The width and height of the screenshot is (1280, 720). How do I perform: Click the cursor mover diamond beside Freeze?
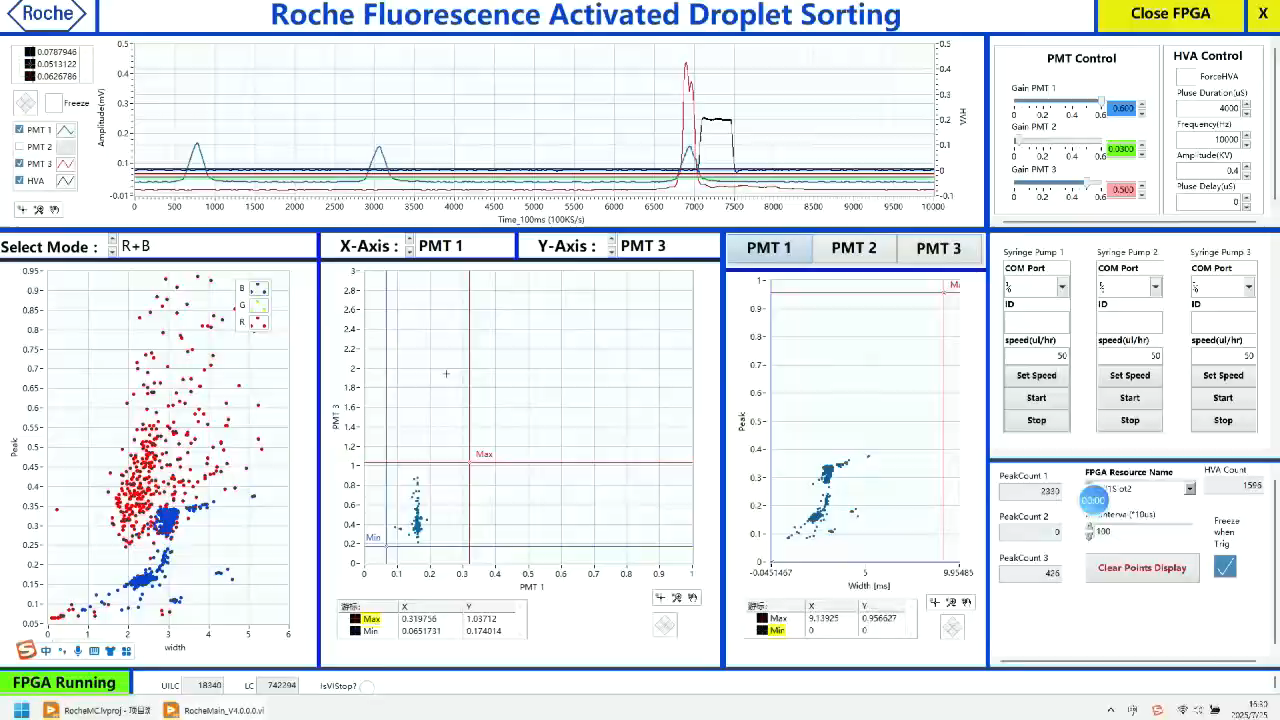point(25,103)
